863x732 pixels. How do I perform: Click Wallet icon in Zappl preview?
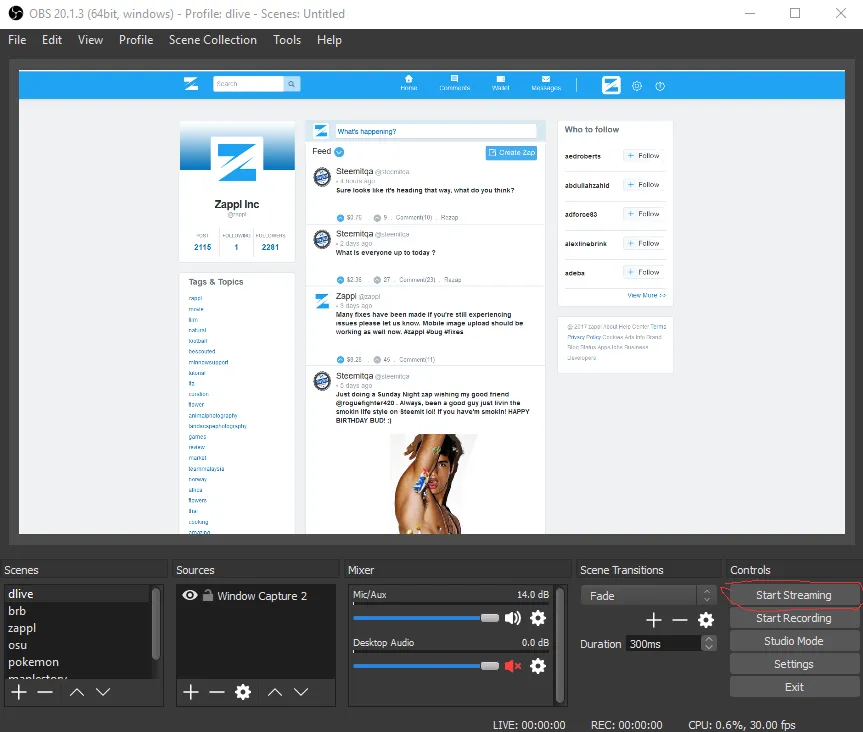tap(500, 83)
